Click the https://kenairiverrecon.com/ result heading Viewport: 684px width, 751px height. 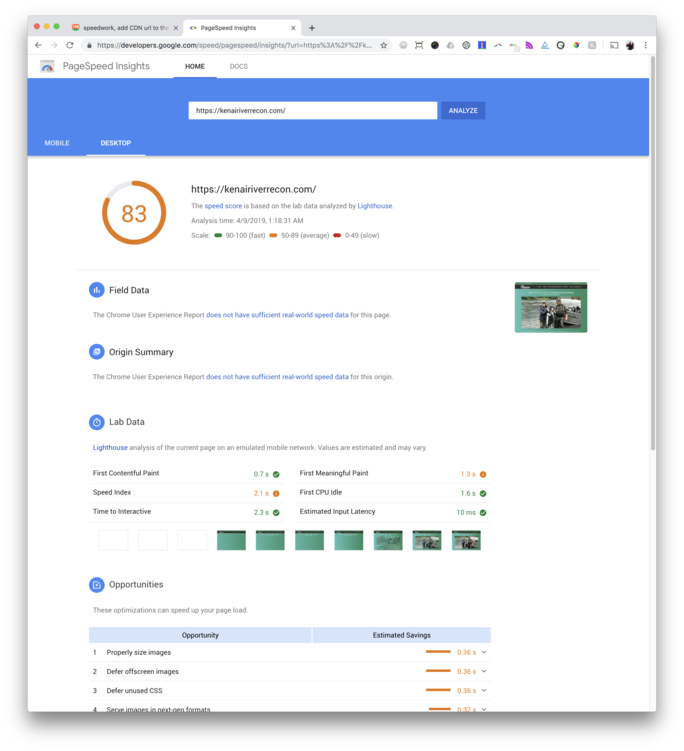click(253, 189)
